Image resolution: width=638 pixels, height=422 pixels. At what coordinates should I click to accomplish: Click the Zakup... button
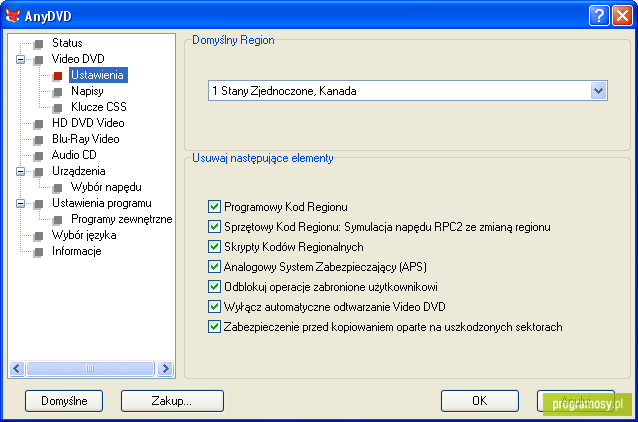coord(172,401)
